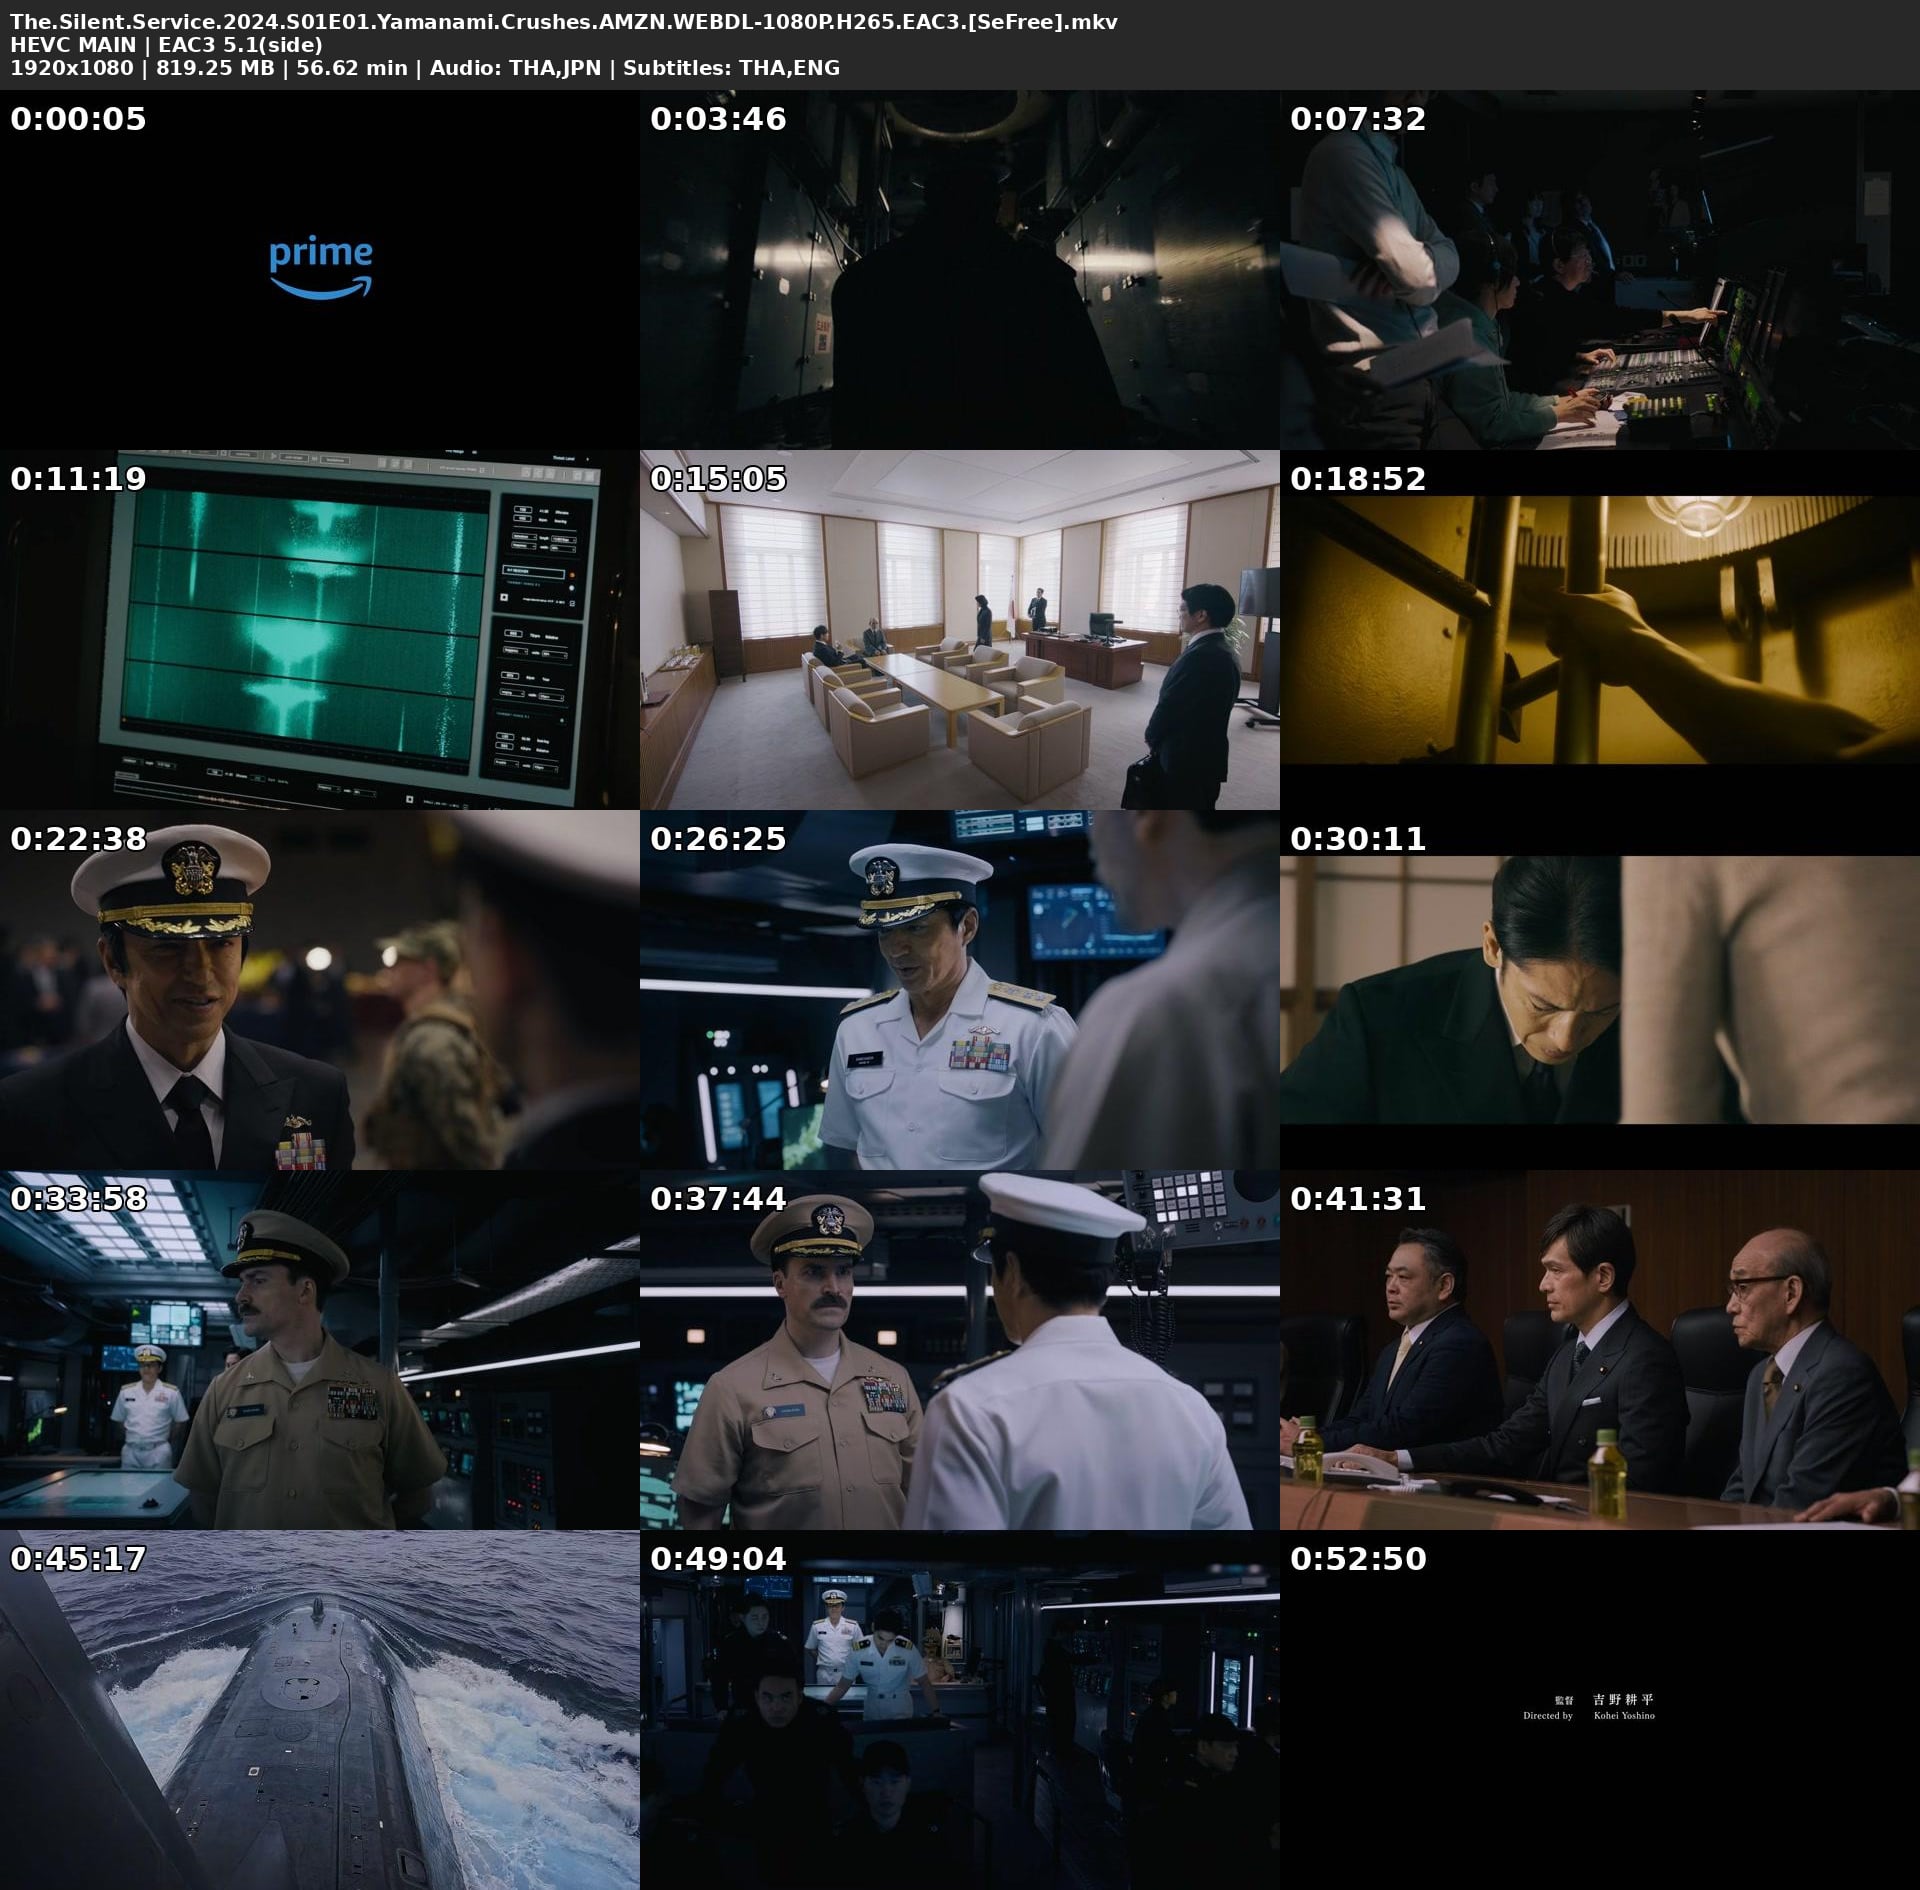Click the smiling officer frame at 0:22:38

click(x=320, y=989)
